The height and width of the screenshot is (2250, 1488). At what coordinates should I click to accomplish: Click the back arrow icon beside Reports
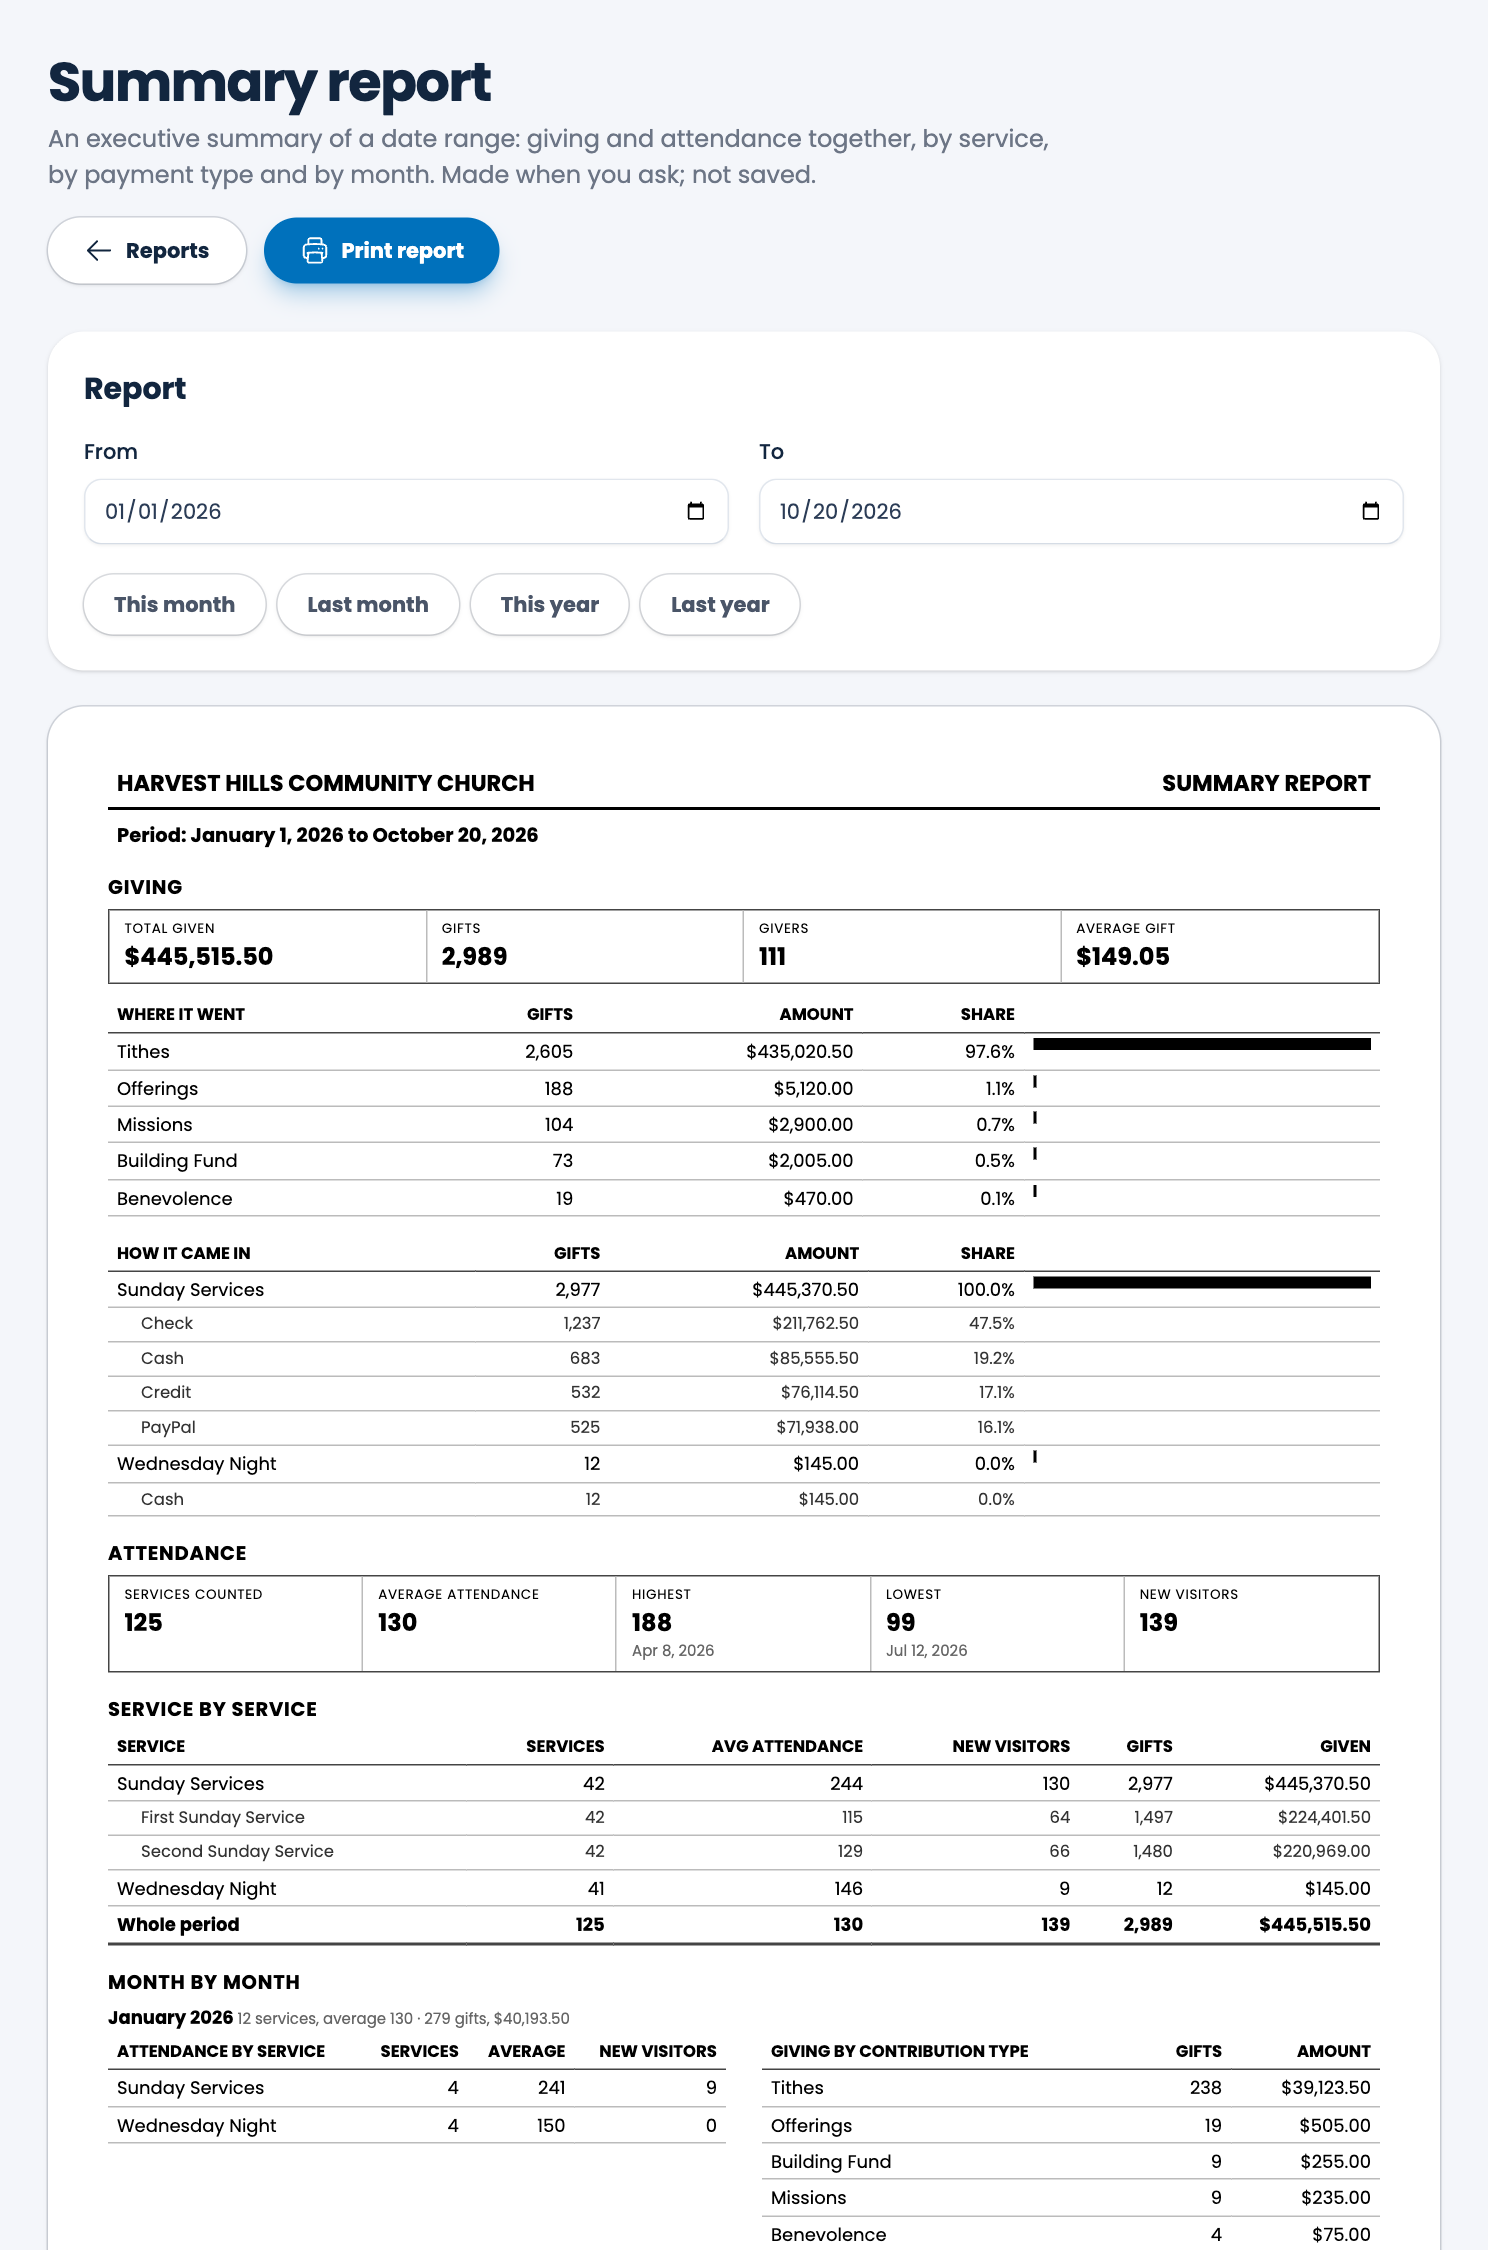coord(99,251)
